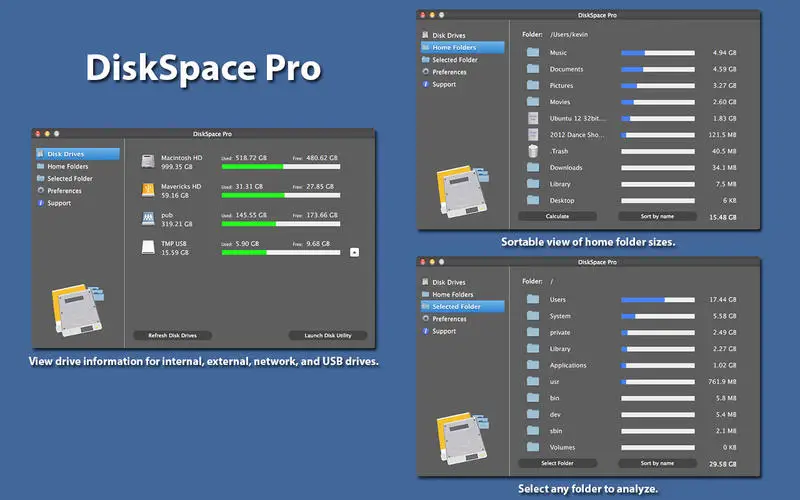Click the usr folder icon

tap(533, 381)
